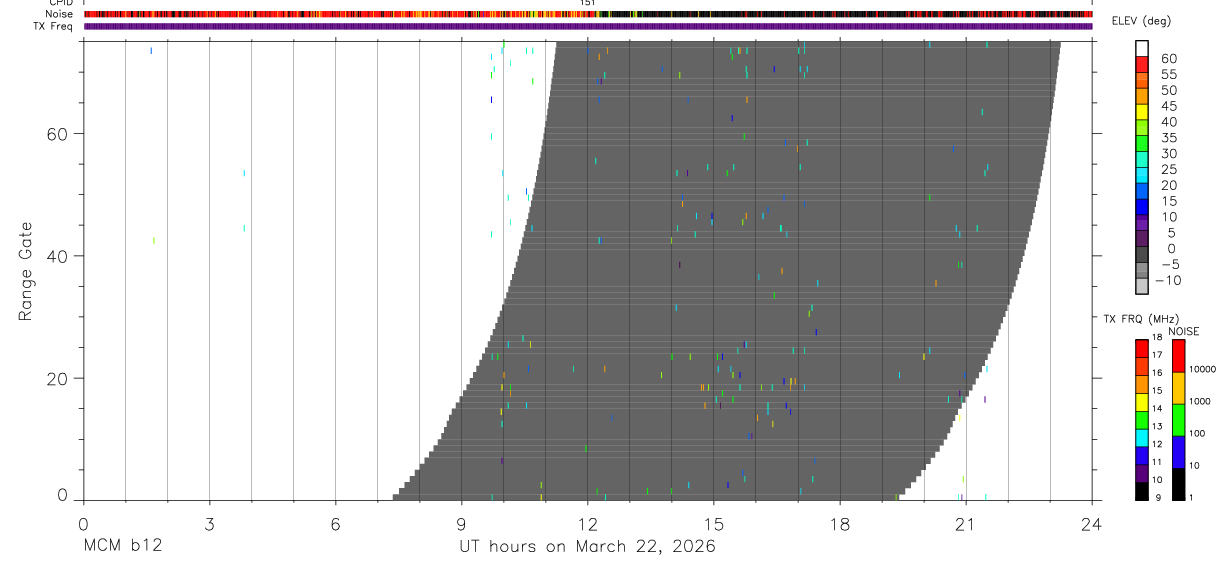Click the yellow swatch in ELEV colorbar

pos(1142,112)
